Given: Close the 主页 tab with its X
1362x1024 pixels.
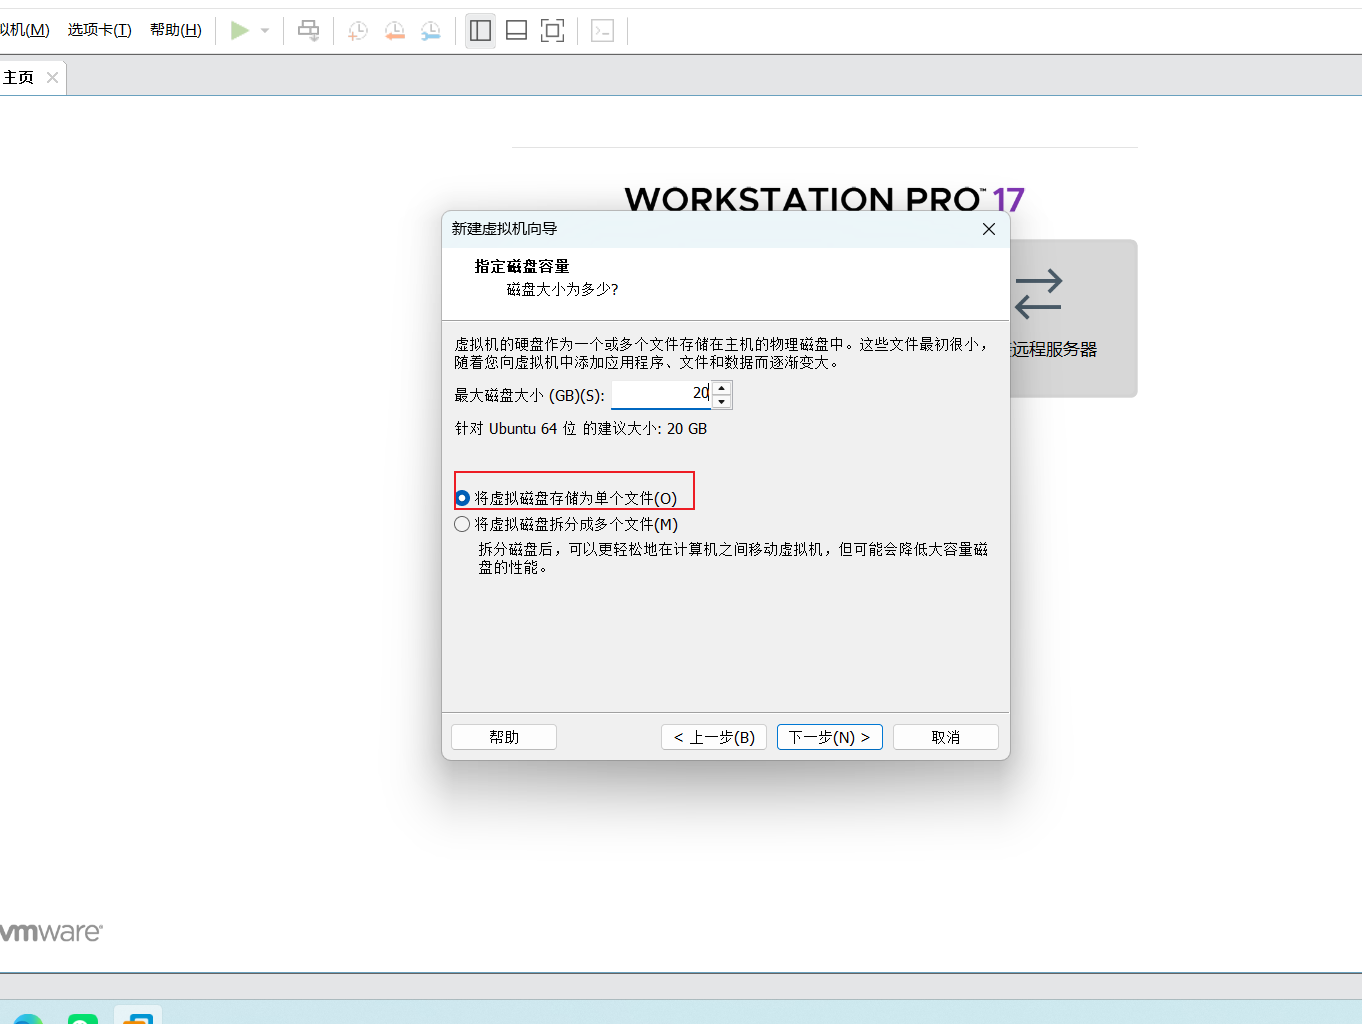Looking at the screenshot, I should [x=52, y=78].
